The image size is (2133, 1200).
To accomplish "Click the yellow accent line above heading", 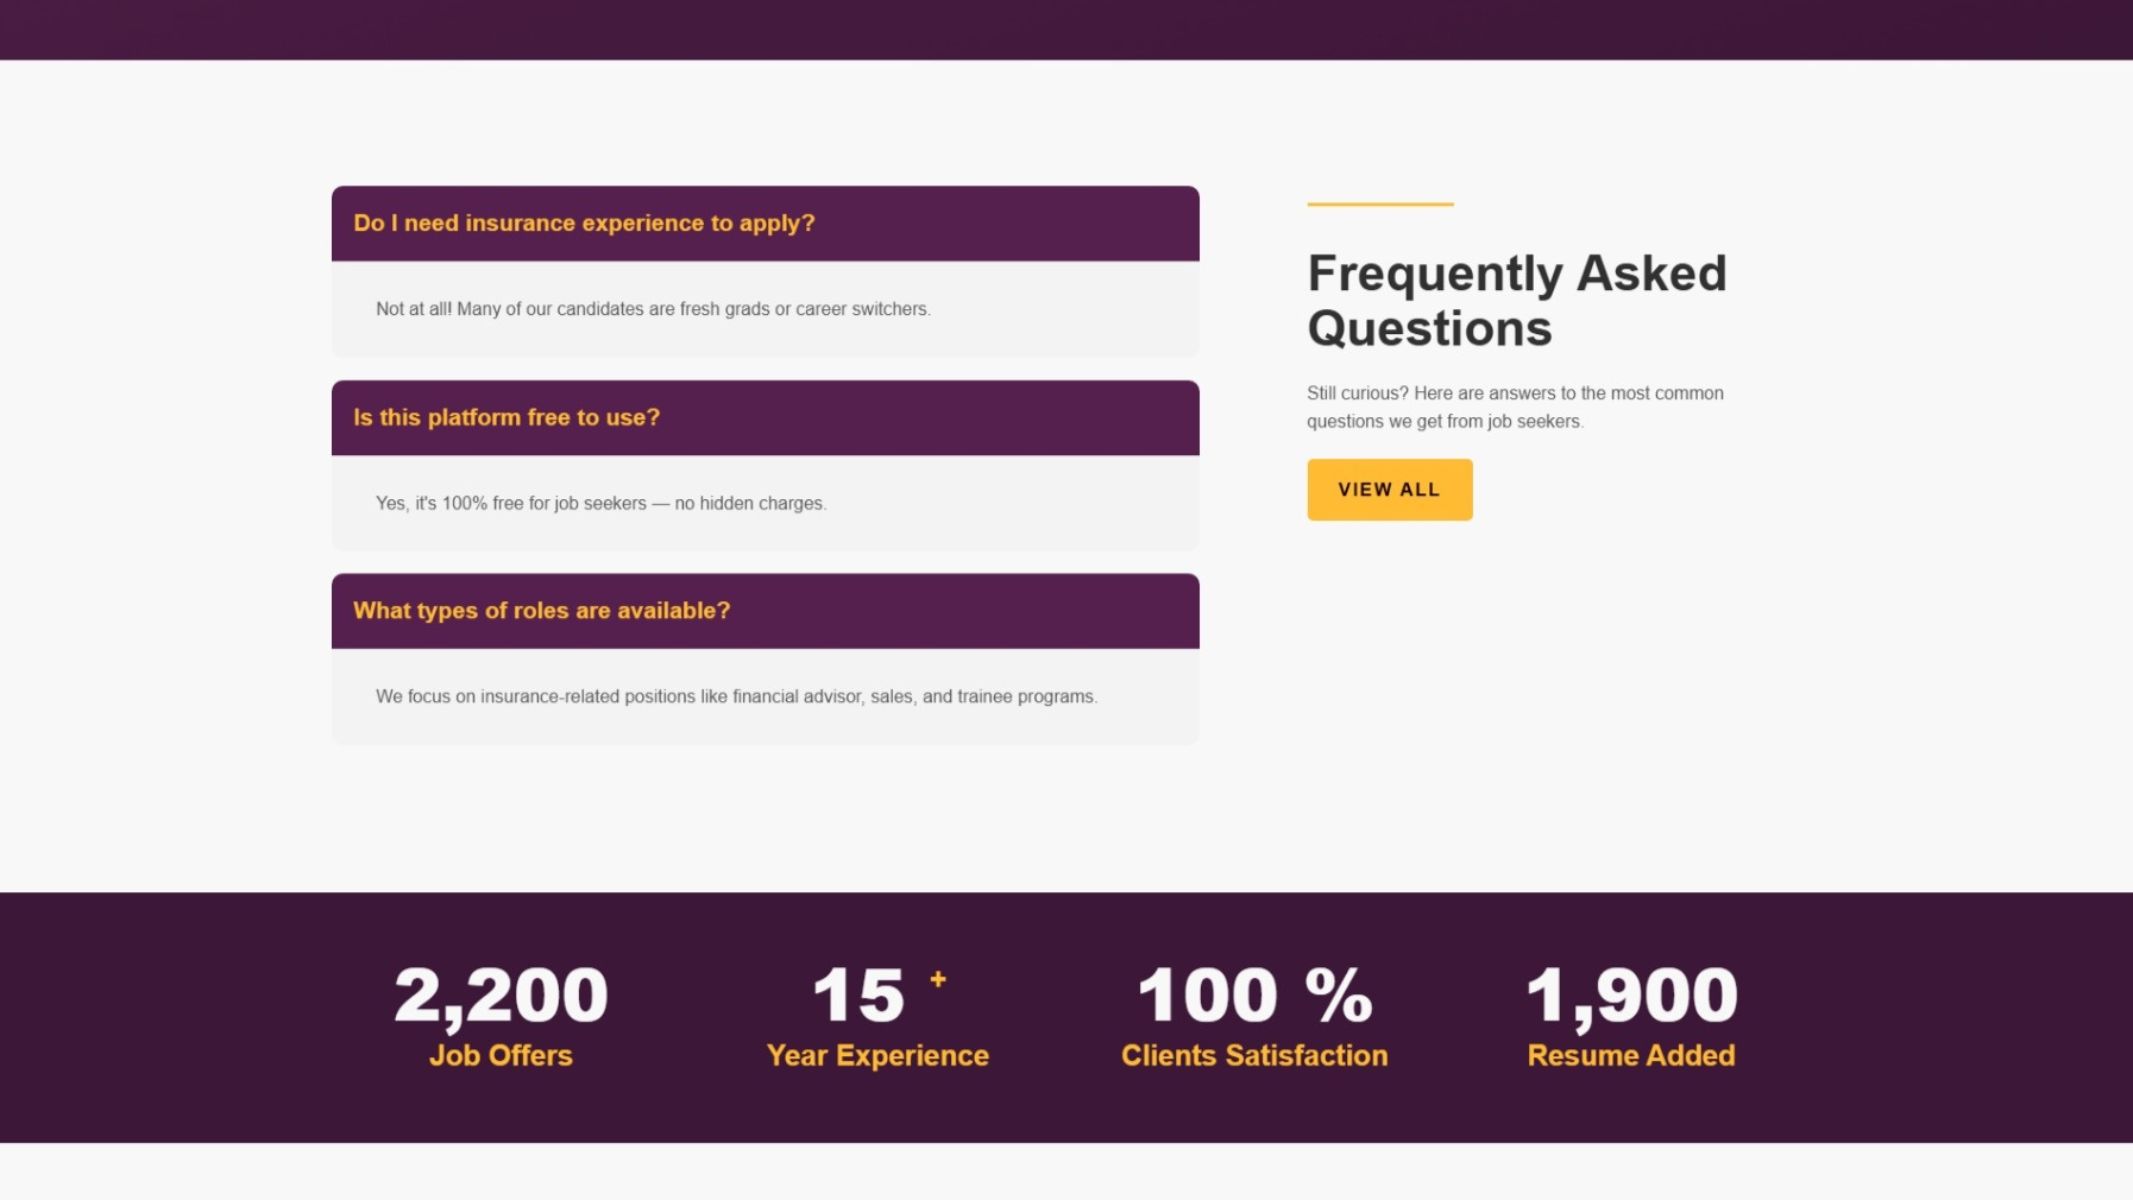I will click(1380, 204).
